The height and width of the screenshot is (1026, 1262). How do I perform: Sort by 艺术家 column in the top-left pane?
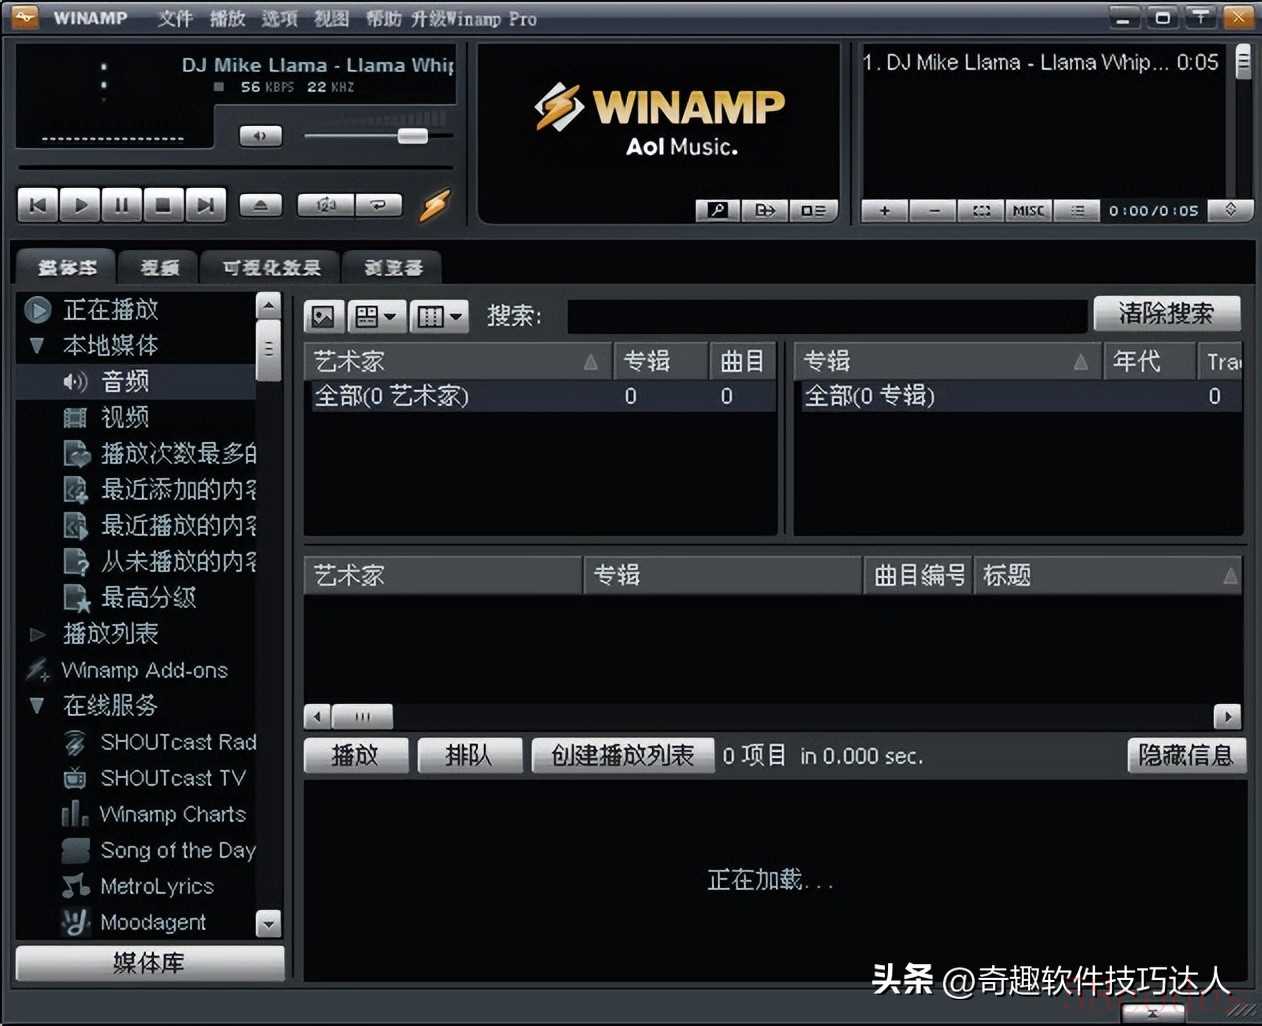coord(458,361)
